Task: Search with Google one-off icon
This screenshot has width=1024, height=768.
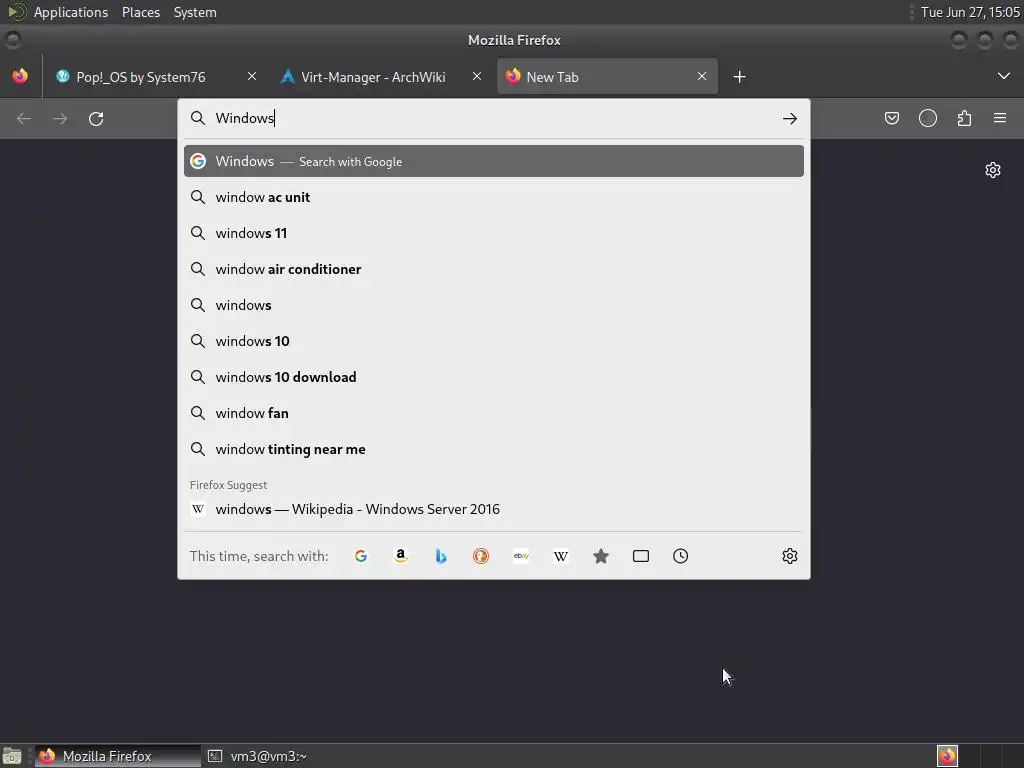Action: coord(360,556)
